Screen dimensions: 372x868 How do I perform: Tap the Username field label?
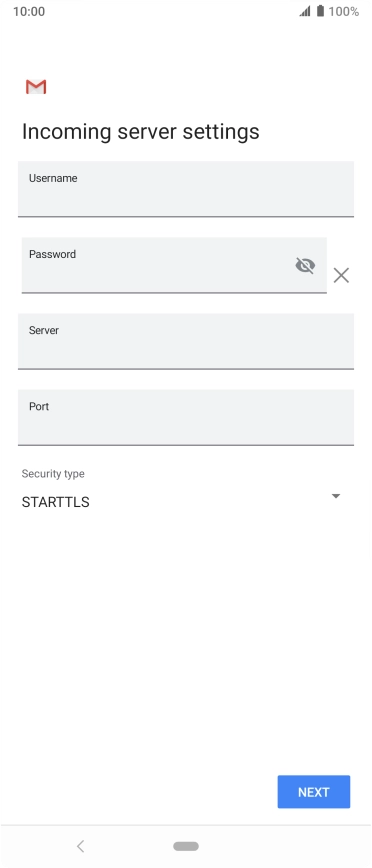53,178
